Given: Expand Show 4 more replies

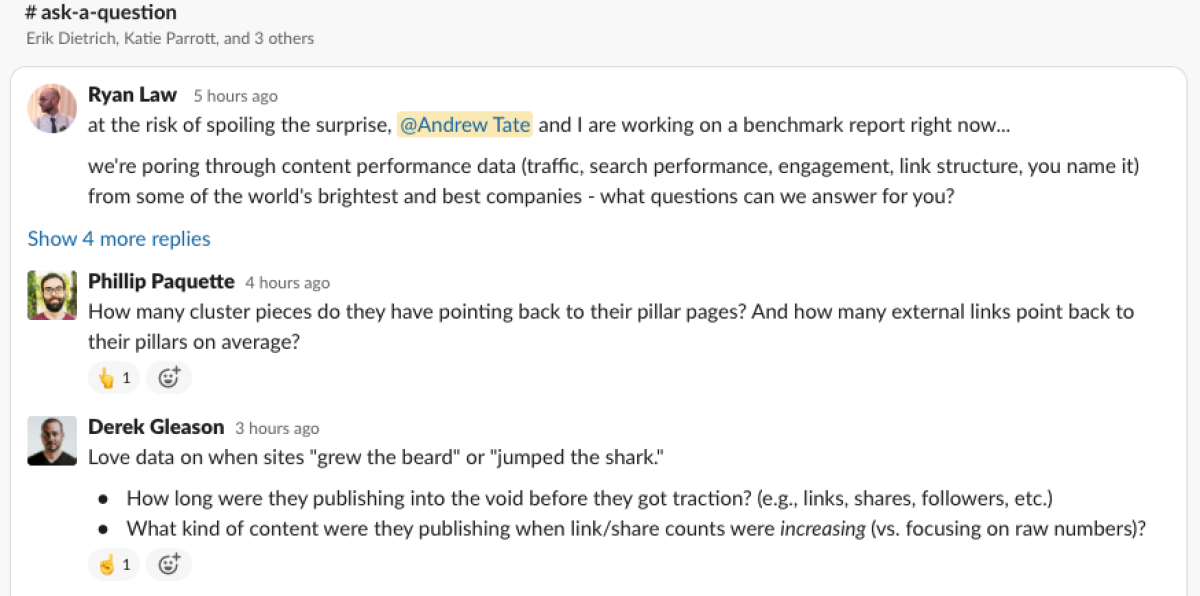Looking at the screenshot, I should click(119, 239).
